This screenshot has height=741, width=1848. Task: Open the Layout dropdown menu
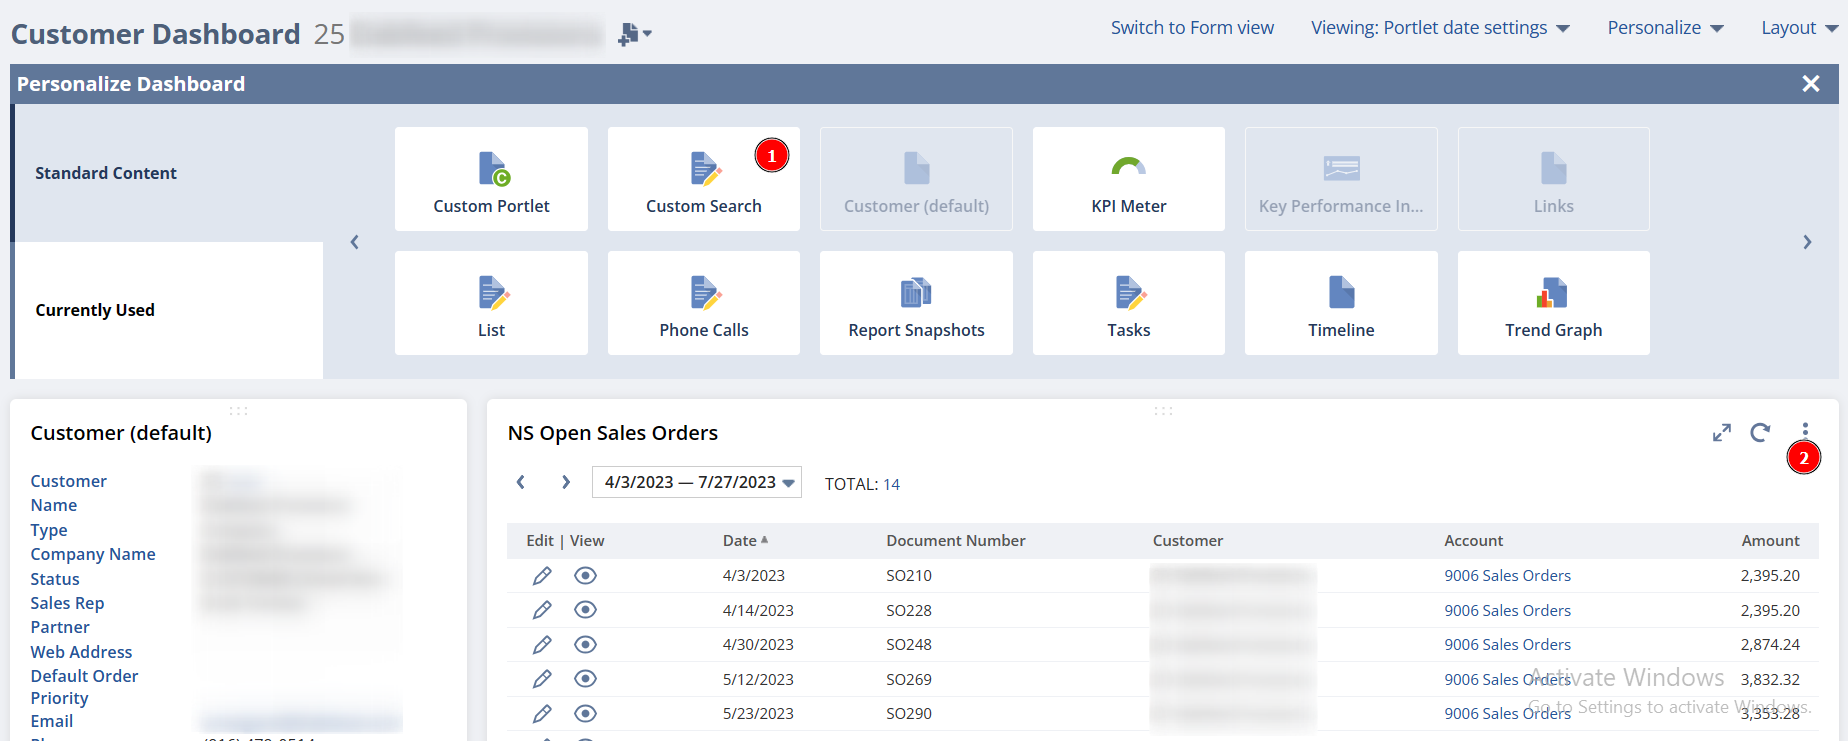(x=1799, y=28)
